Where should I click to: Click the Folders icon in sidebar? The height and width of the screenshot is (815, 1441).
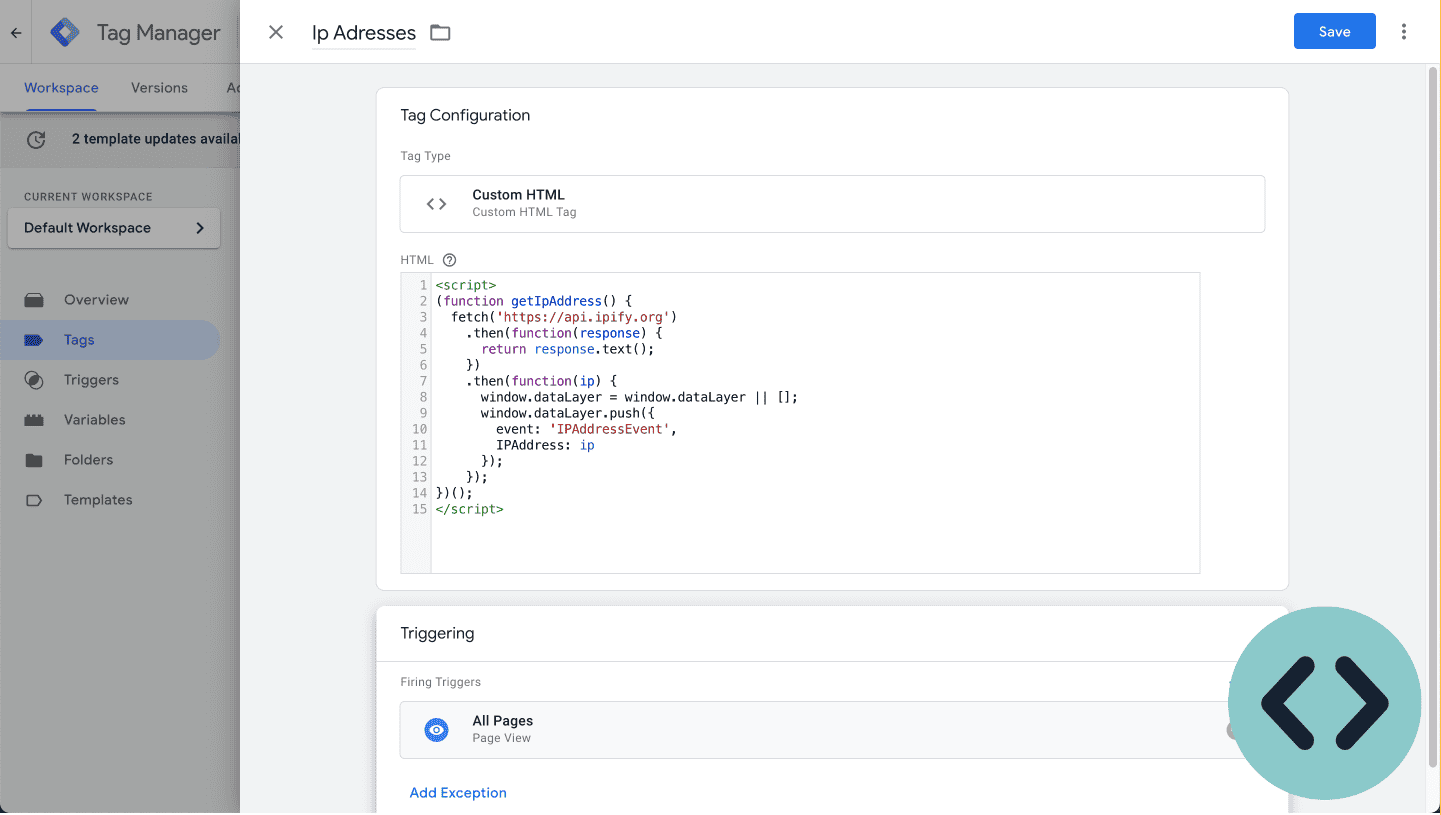point(35,460)
